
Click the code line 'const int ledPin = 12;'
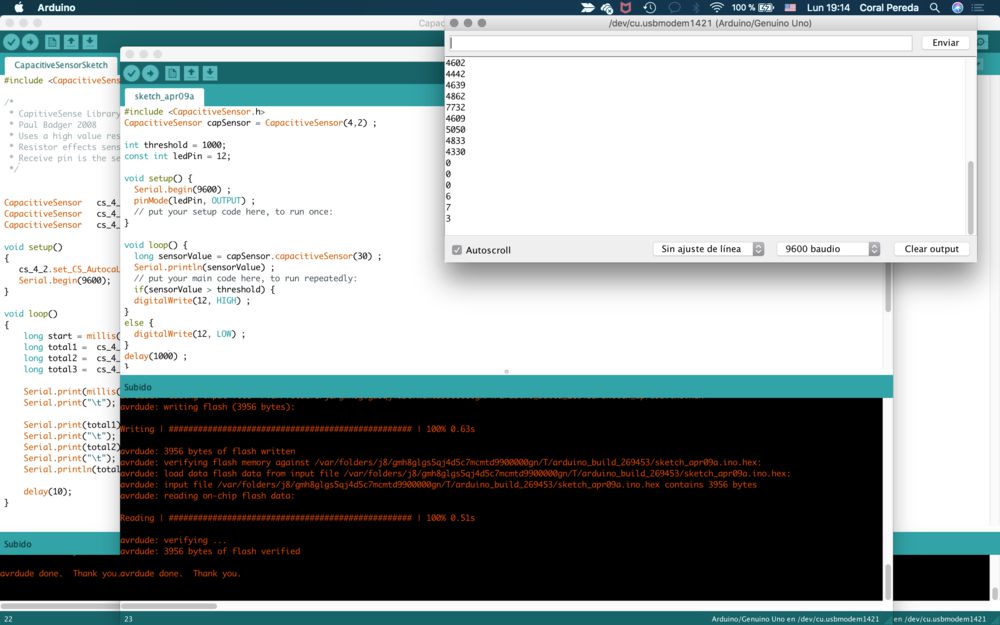coord(177,156)
